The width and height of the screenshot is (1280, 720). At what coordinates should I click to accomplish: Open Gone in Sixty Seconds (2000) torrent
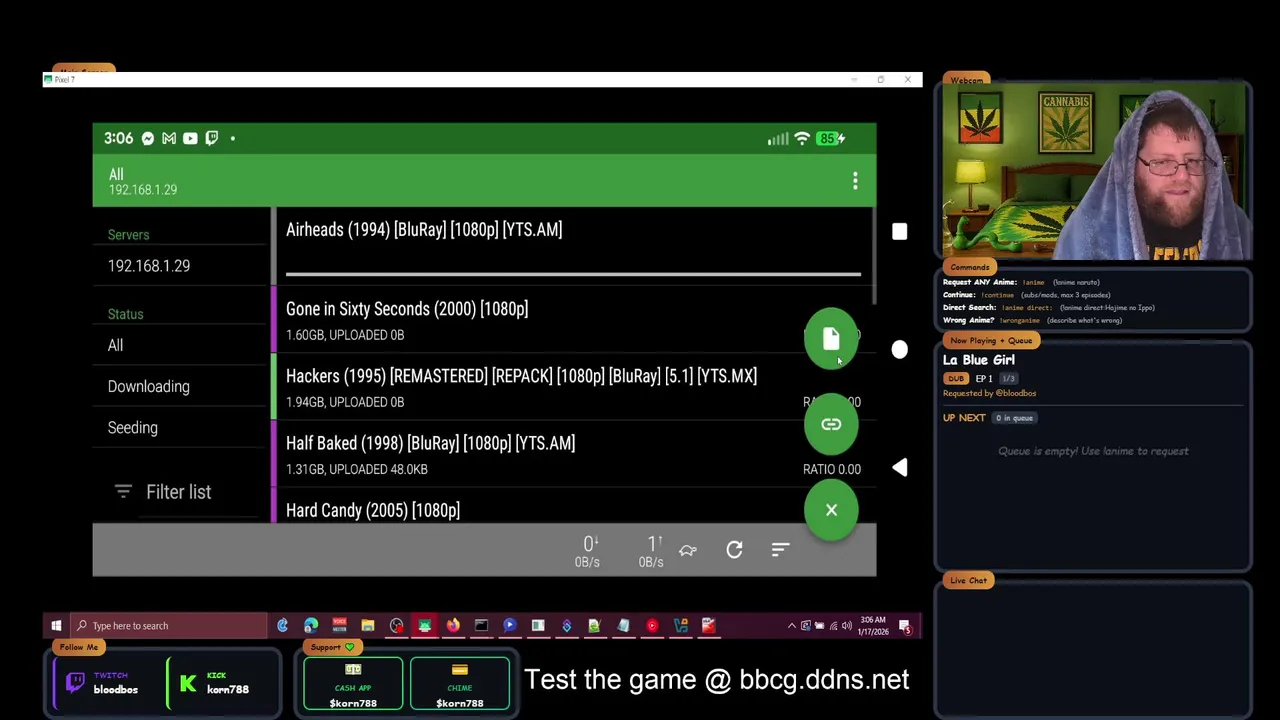573,320
